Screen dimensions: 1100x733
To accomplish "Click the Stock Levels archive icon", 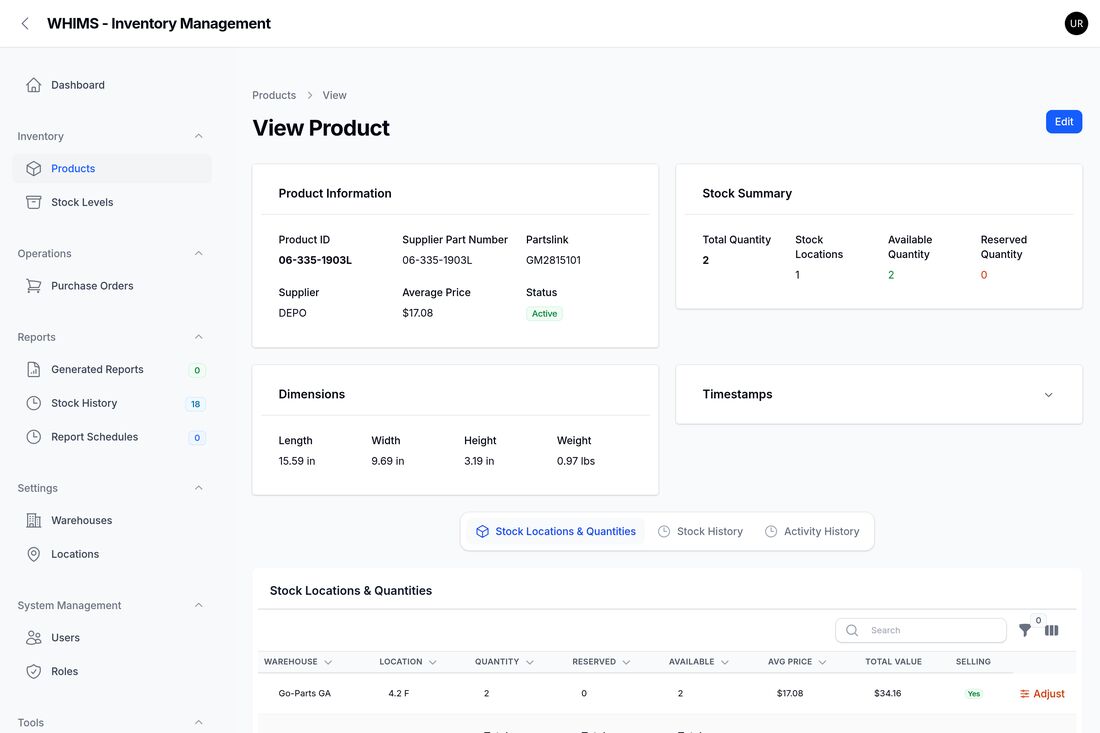I will pyautogui.click(x=33, y=202).
